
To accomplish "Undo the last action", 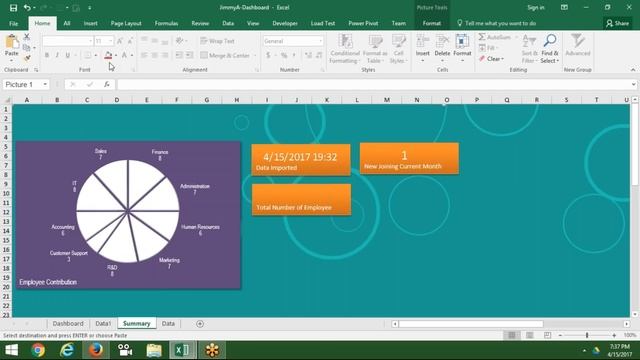I will 27,8.
